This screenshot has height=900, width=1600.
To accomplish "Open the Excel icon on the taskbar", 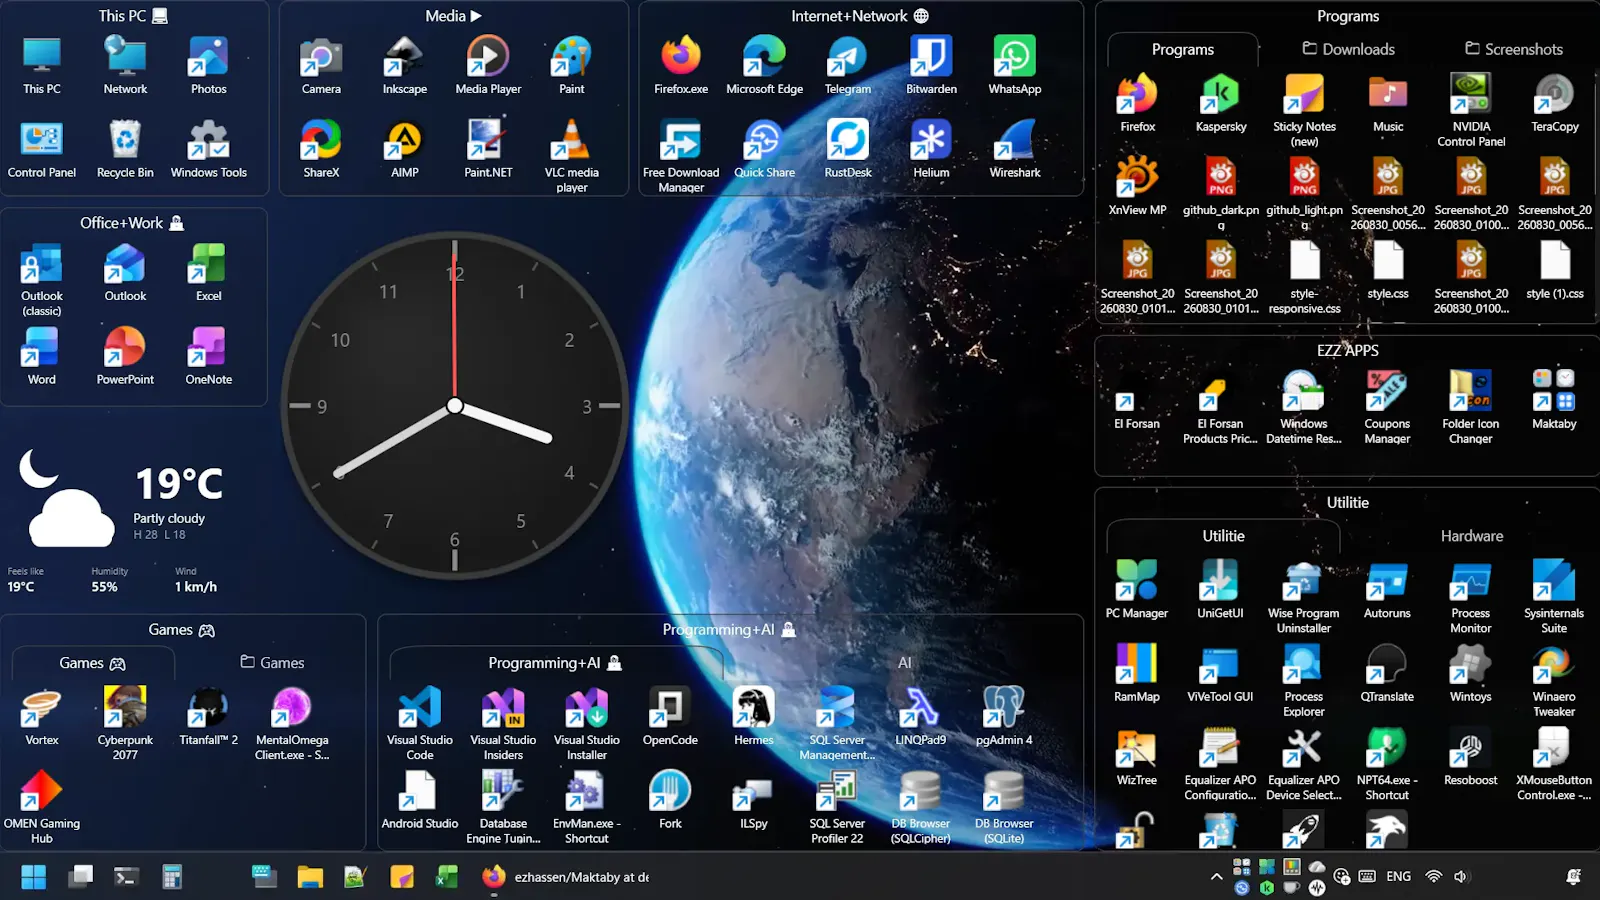I will point(447,877).
